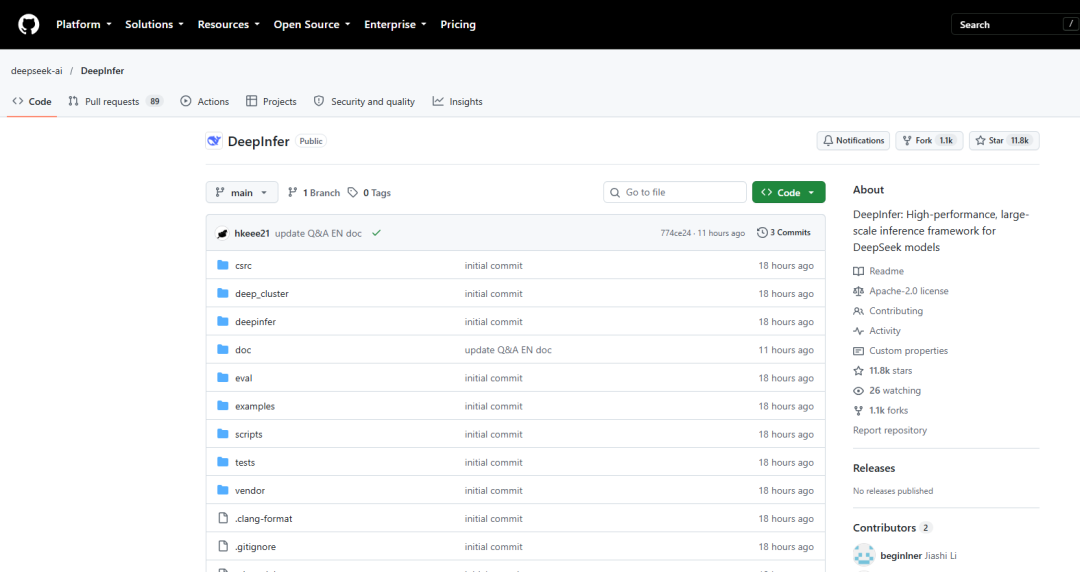This screenshot has height=572, width=1080.
Task: Open initial commit message in tests row
Action: pyautogui.click(x=493, y=462)
